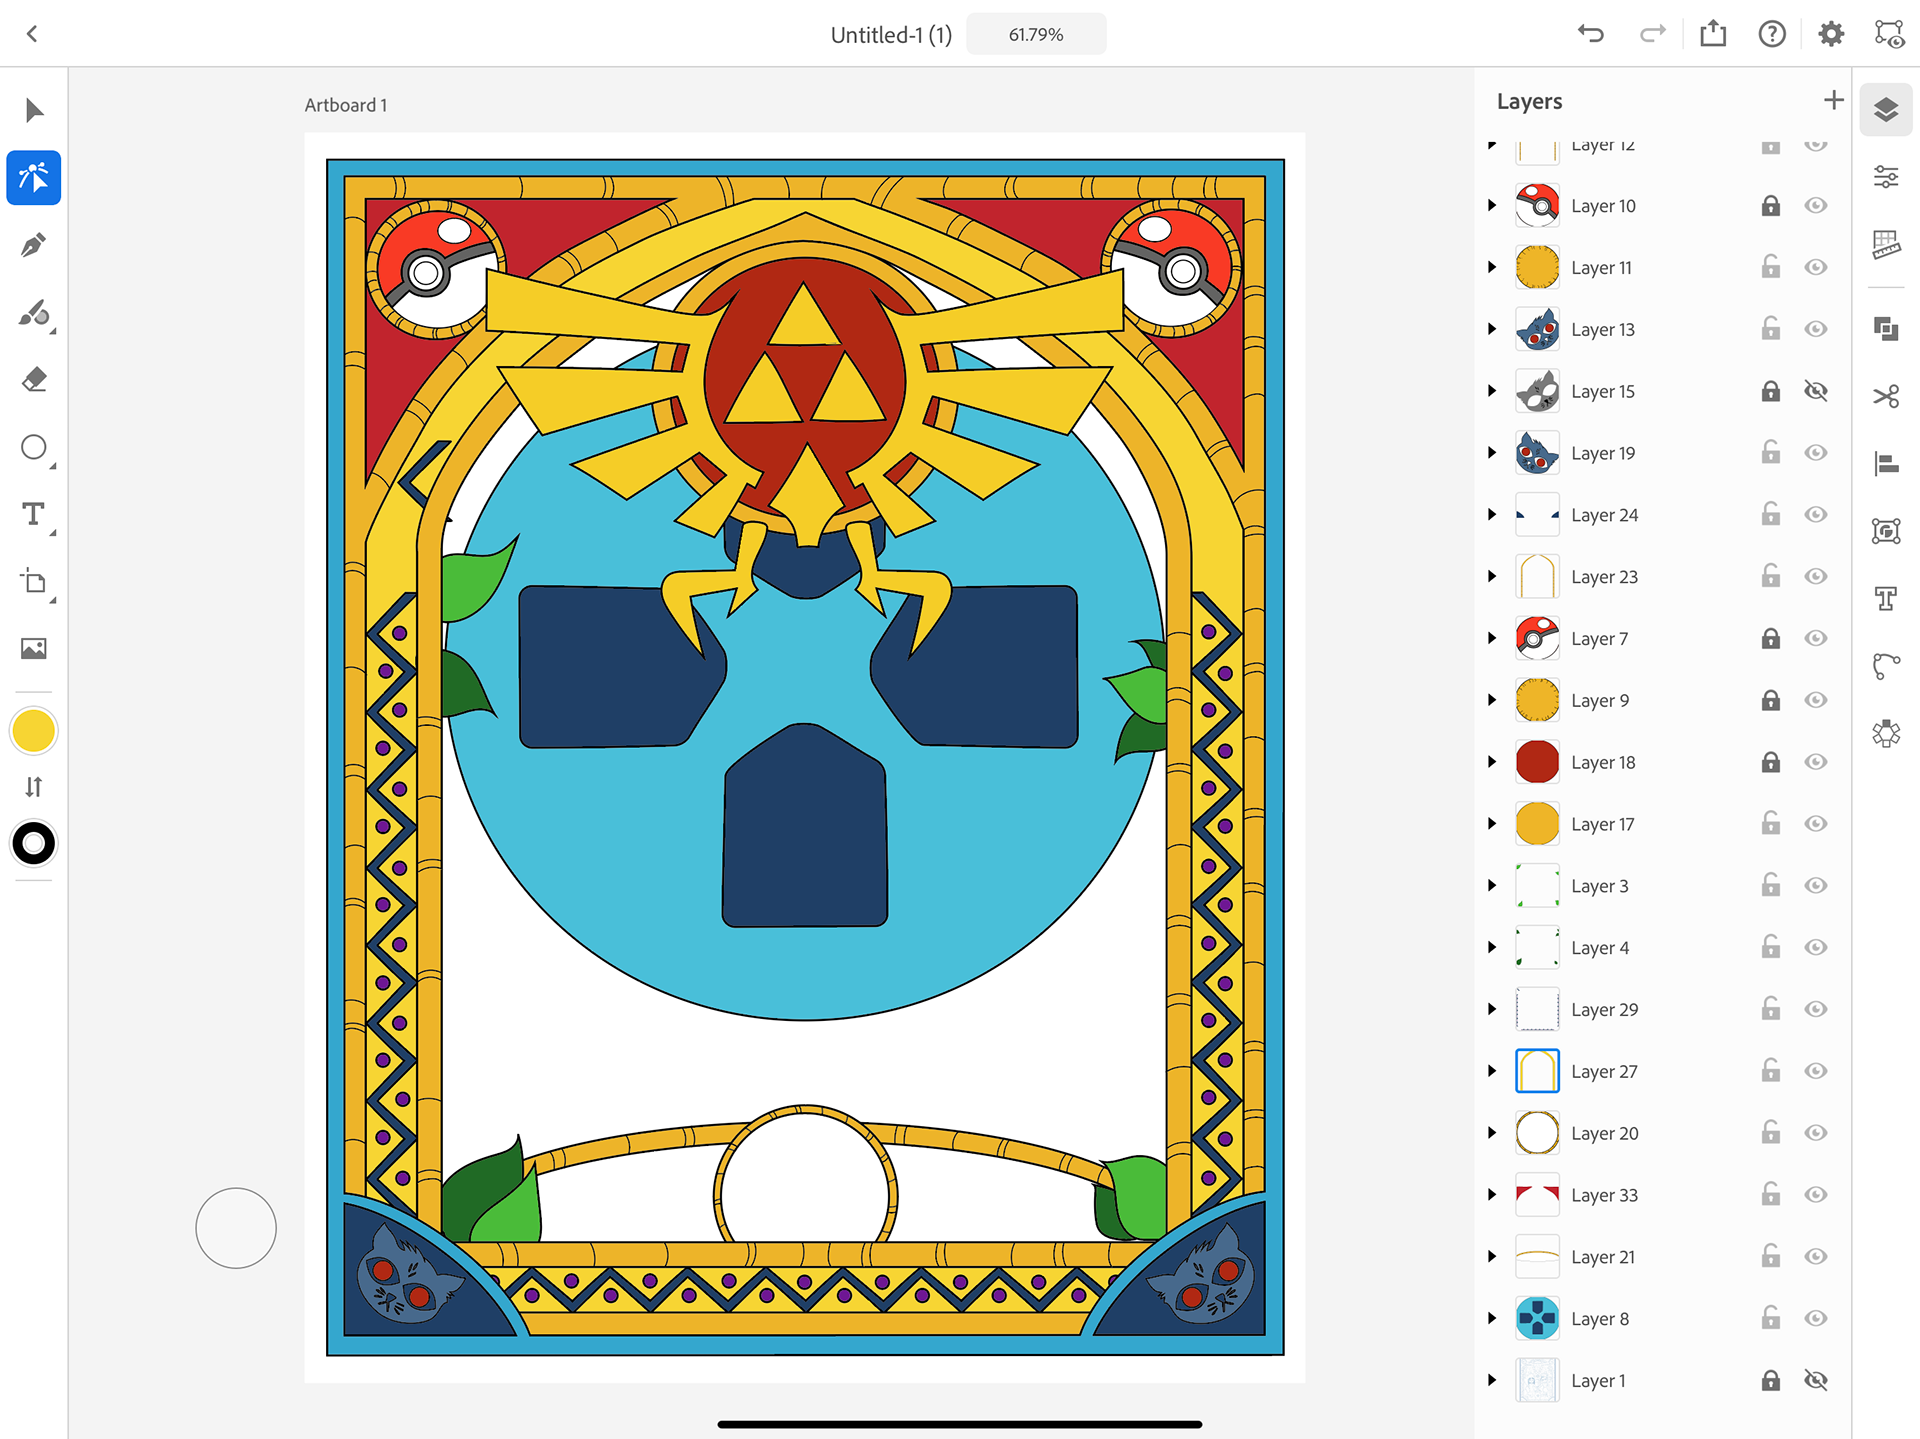The height and width of the screenshot is (1439, 1920).
Task: Open the Align panel
Action: [1886, 463]
